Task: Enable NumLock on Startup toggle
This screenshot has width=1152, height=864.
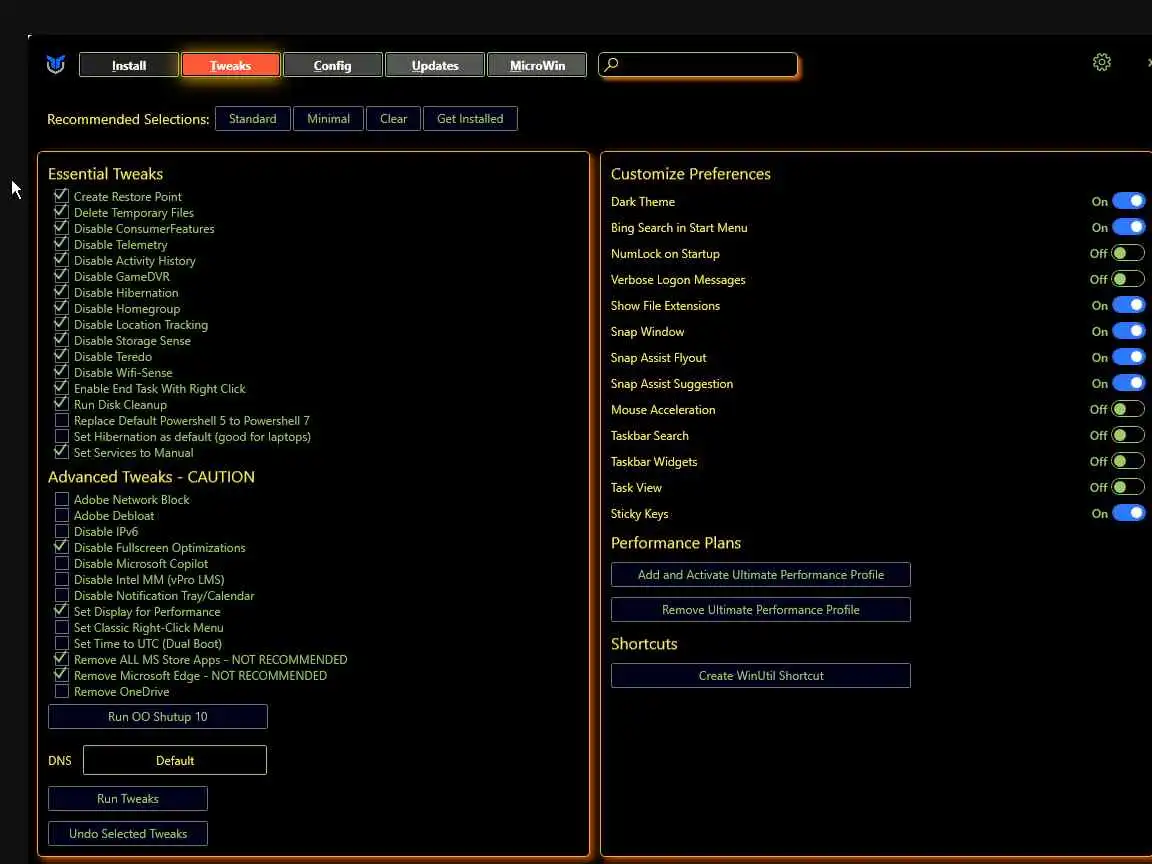Action: (1128, 253)
